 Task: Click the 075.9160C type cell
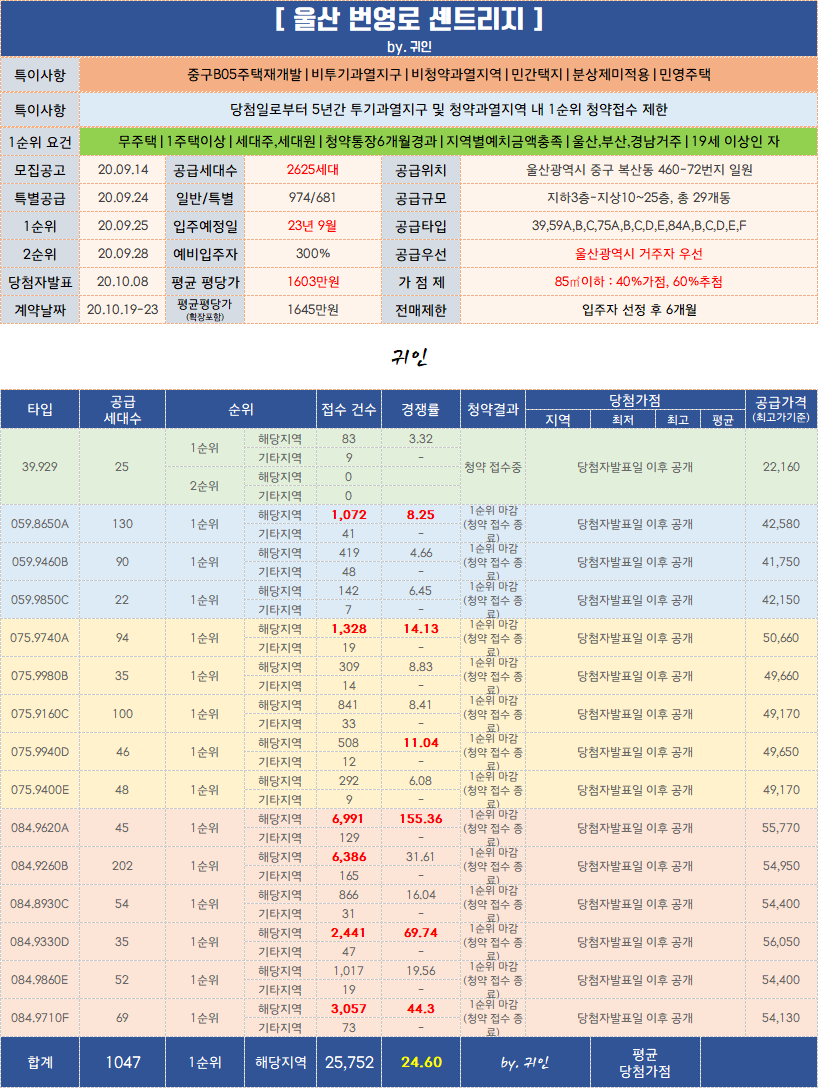click(40, 714)
